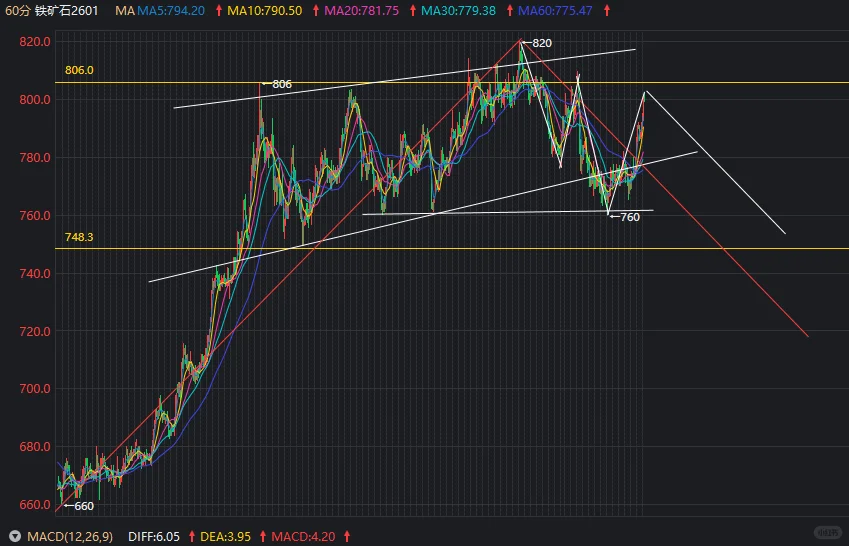Click the 660.0 price axis label
849x546 pixels.
[35, 505]
